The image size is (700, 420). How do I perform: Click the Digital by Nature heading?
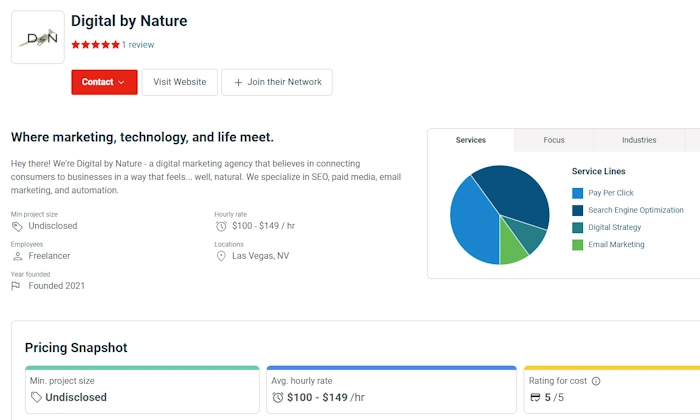pos(129,21)
